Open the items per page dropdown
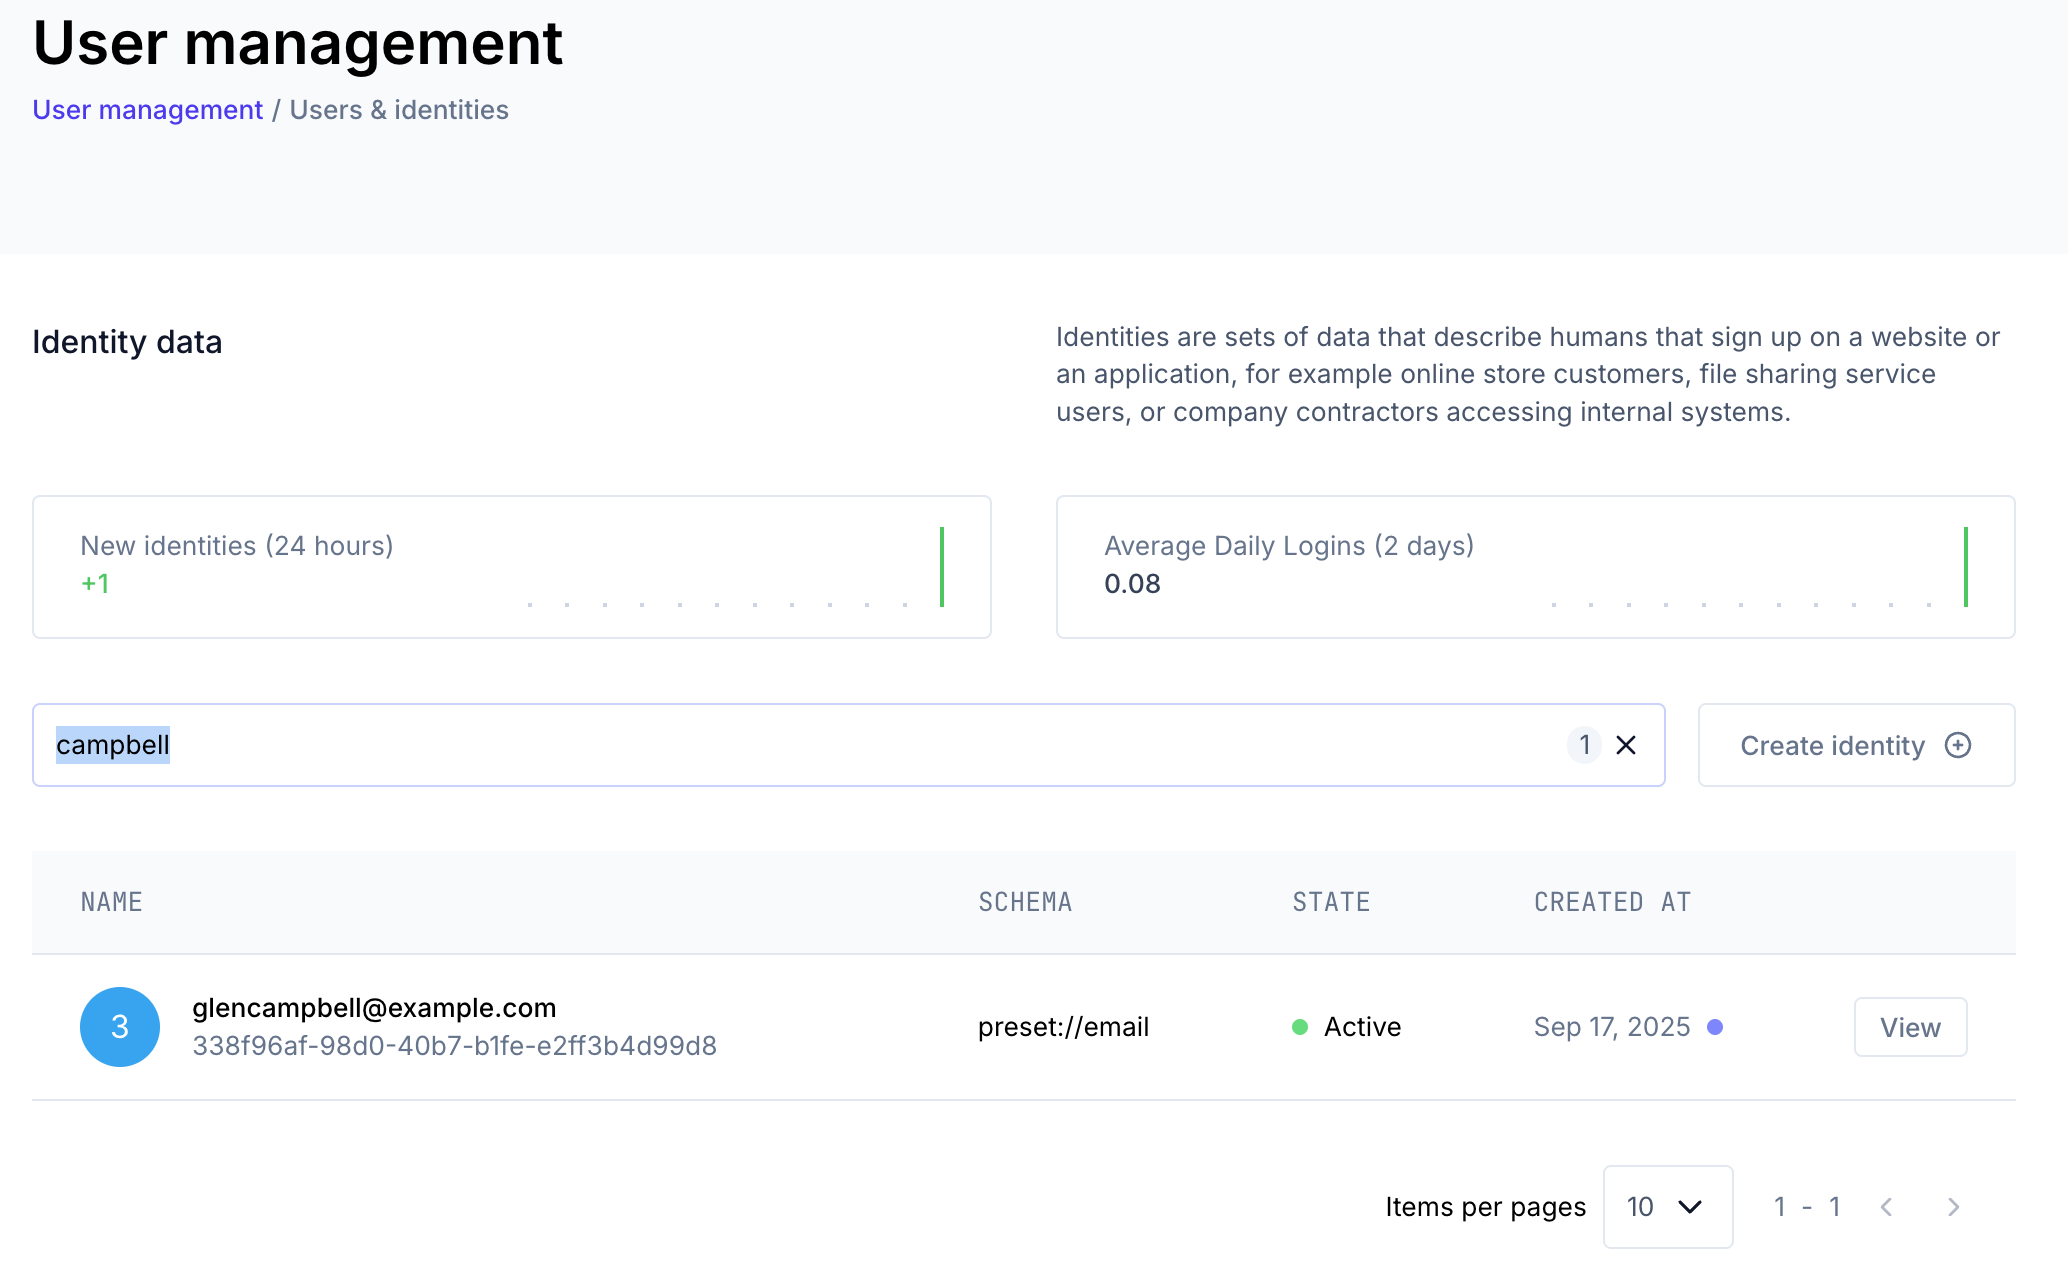Screen dimensions: 2068x1276 tap(1667, 1207)
